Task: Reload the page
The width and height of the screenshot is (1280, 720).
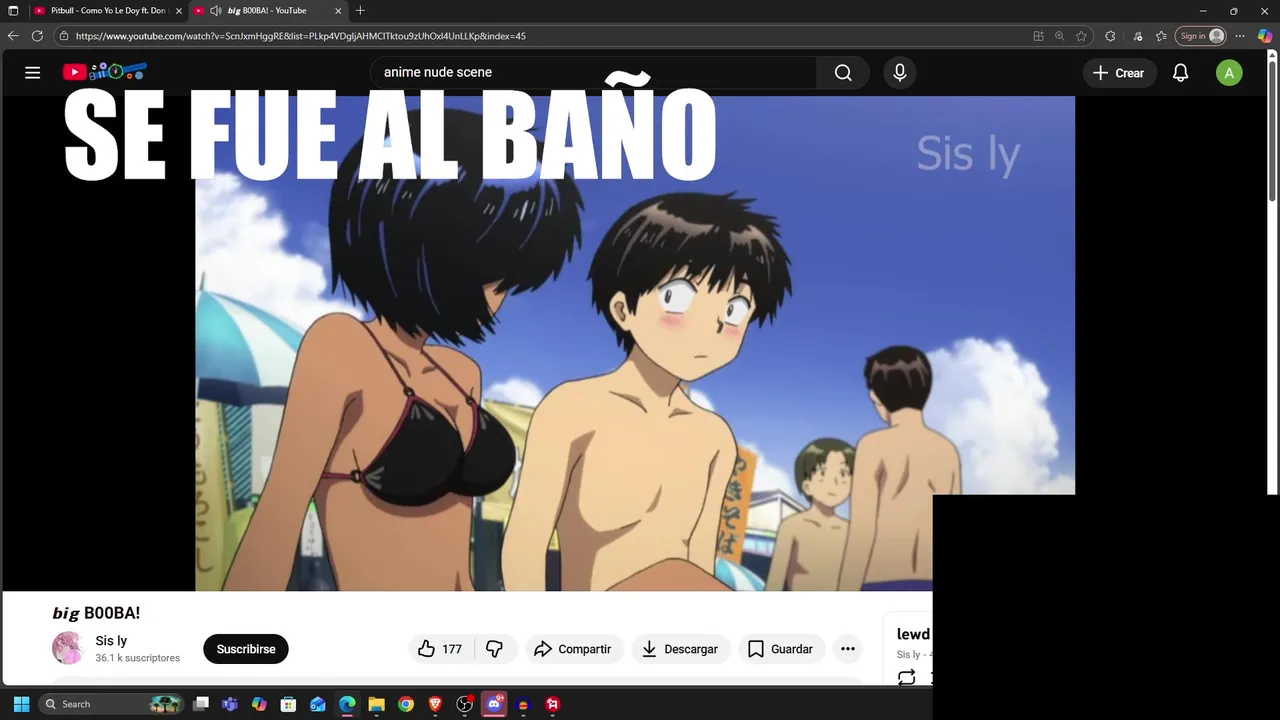Action: pyautogui.click(x=37, y=36)
